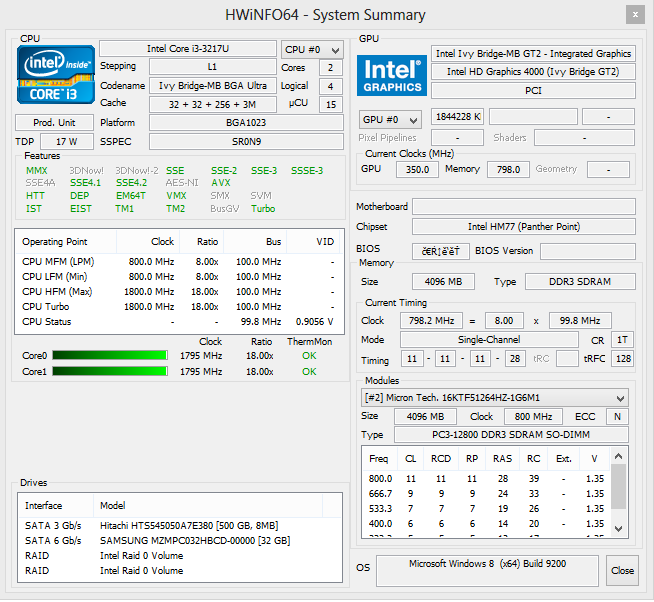
Task: Click the Intel Core i3-3217U name field
Action: tap(188, 49)
